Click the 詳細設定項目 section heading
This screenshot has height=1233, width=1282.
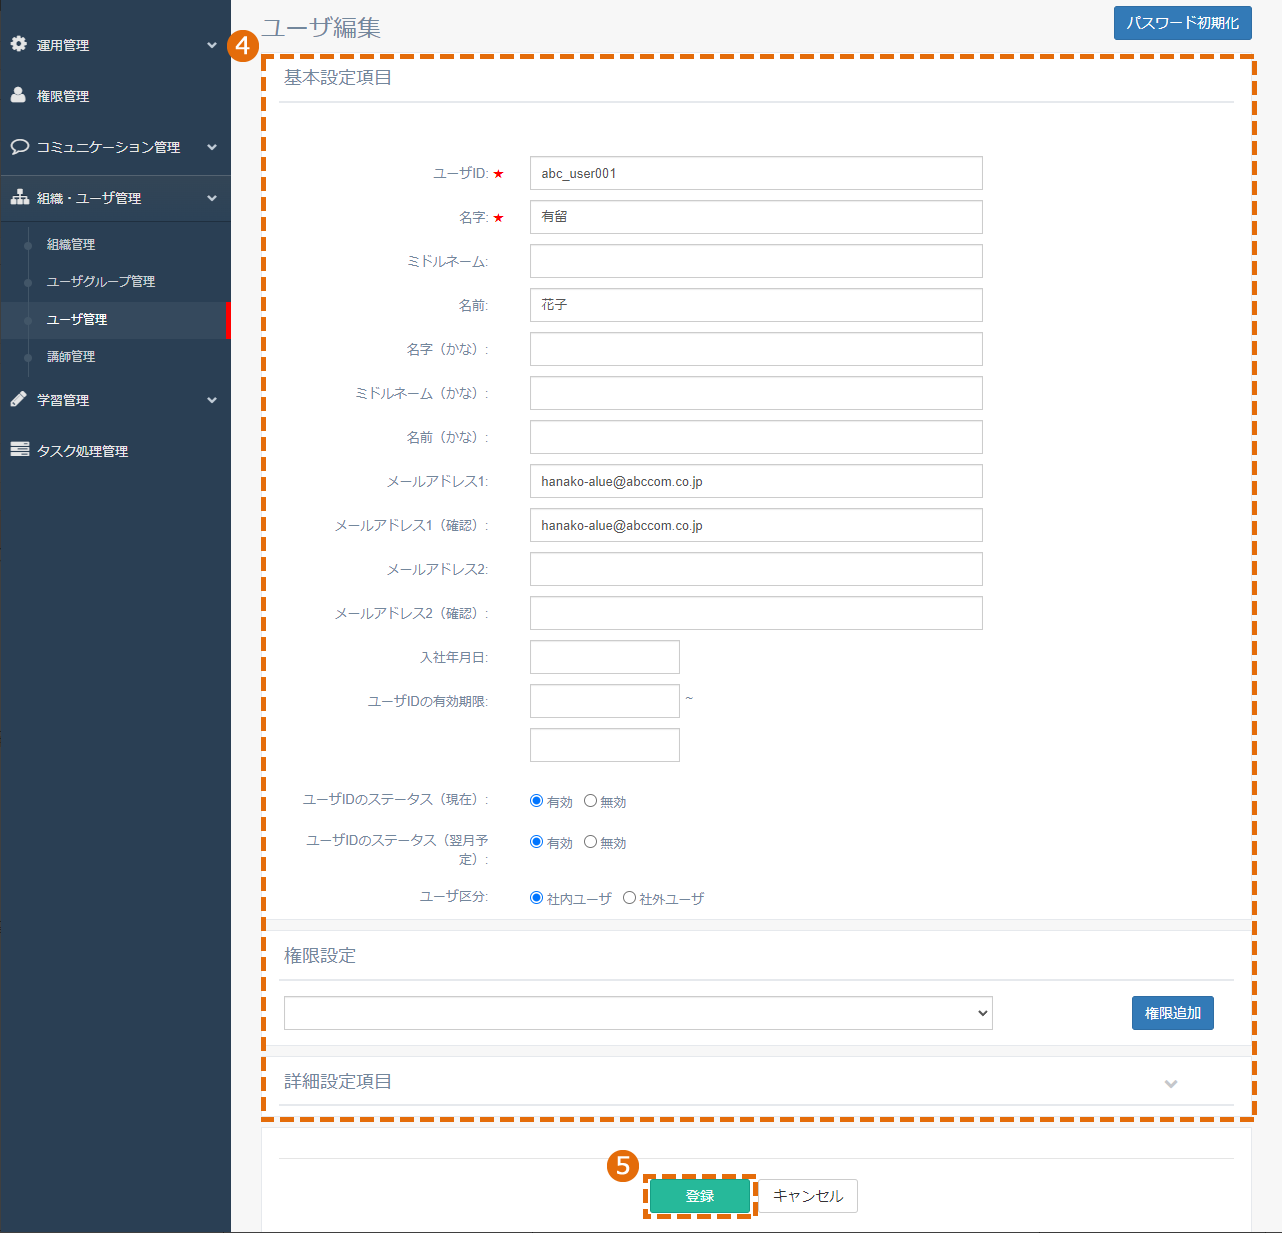338,1082
